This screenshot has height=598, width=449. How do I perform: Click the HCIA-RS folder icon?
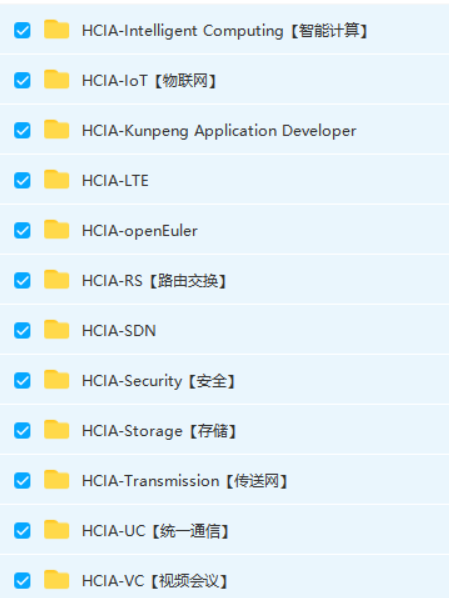coord(56,280)
